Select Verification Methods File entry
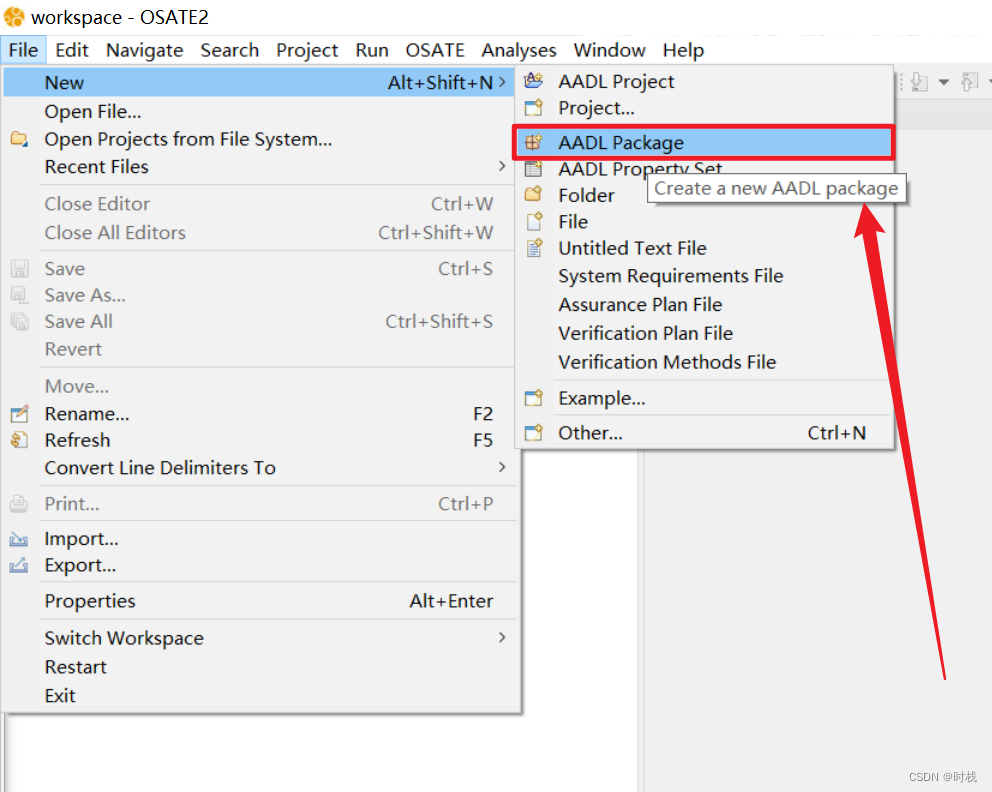Screen dimensions: 992x792 [704, 362]
